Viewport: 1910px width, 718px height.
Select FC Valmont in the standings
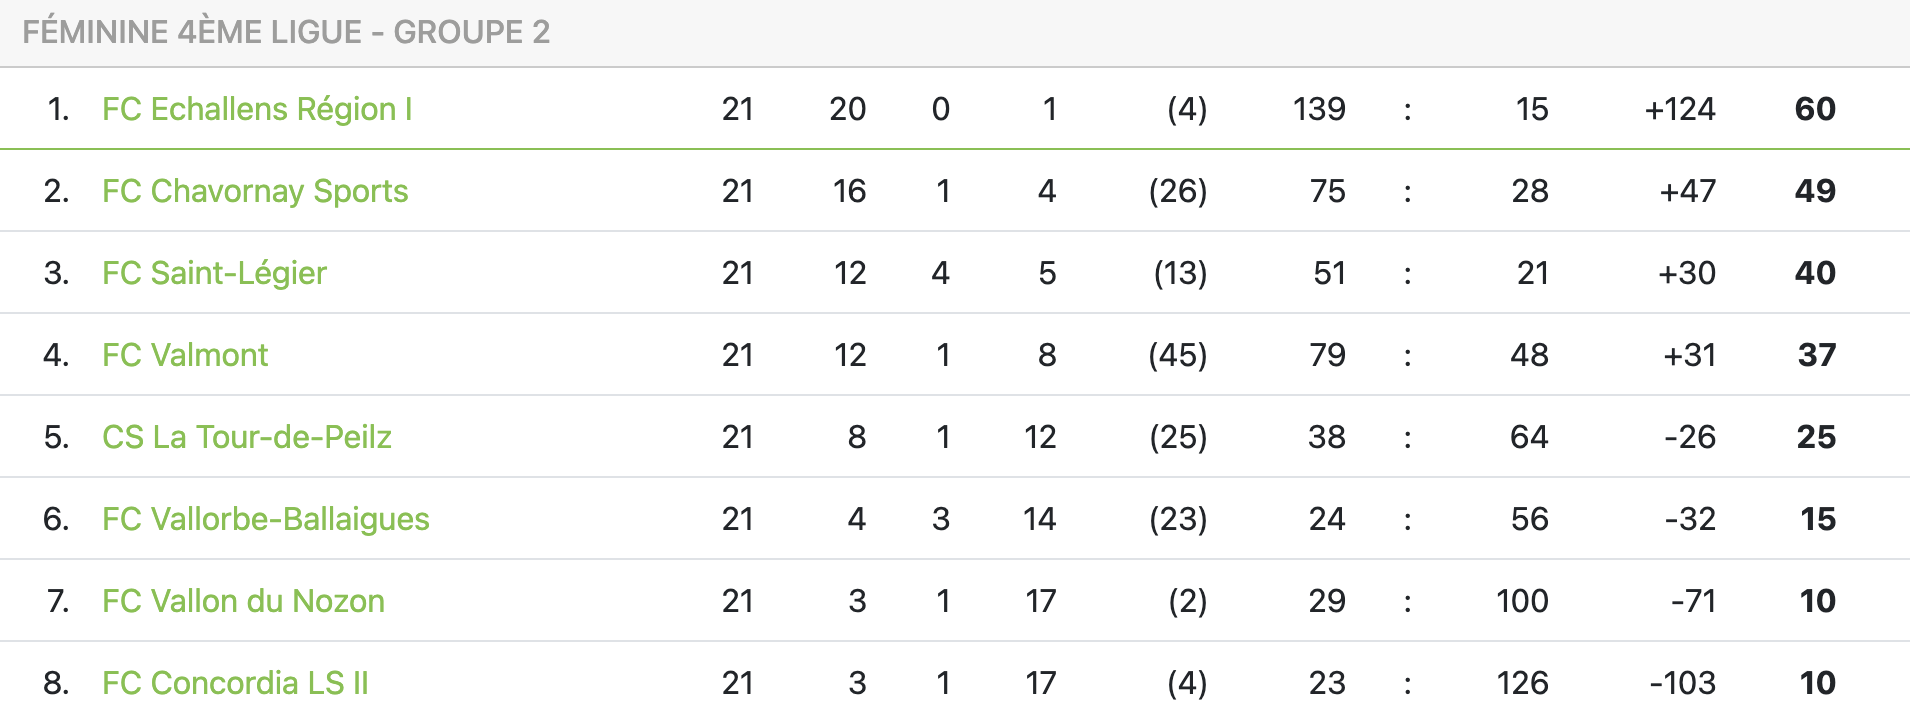[185, 355]
